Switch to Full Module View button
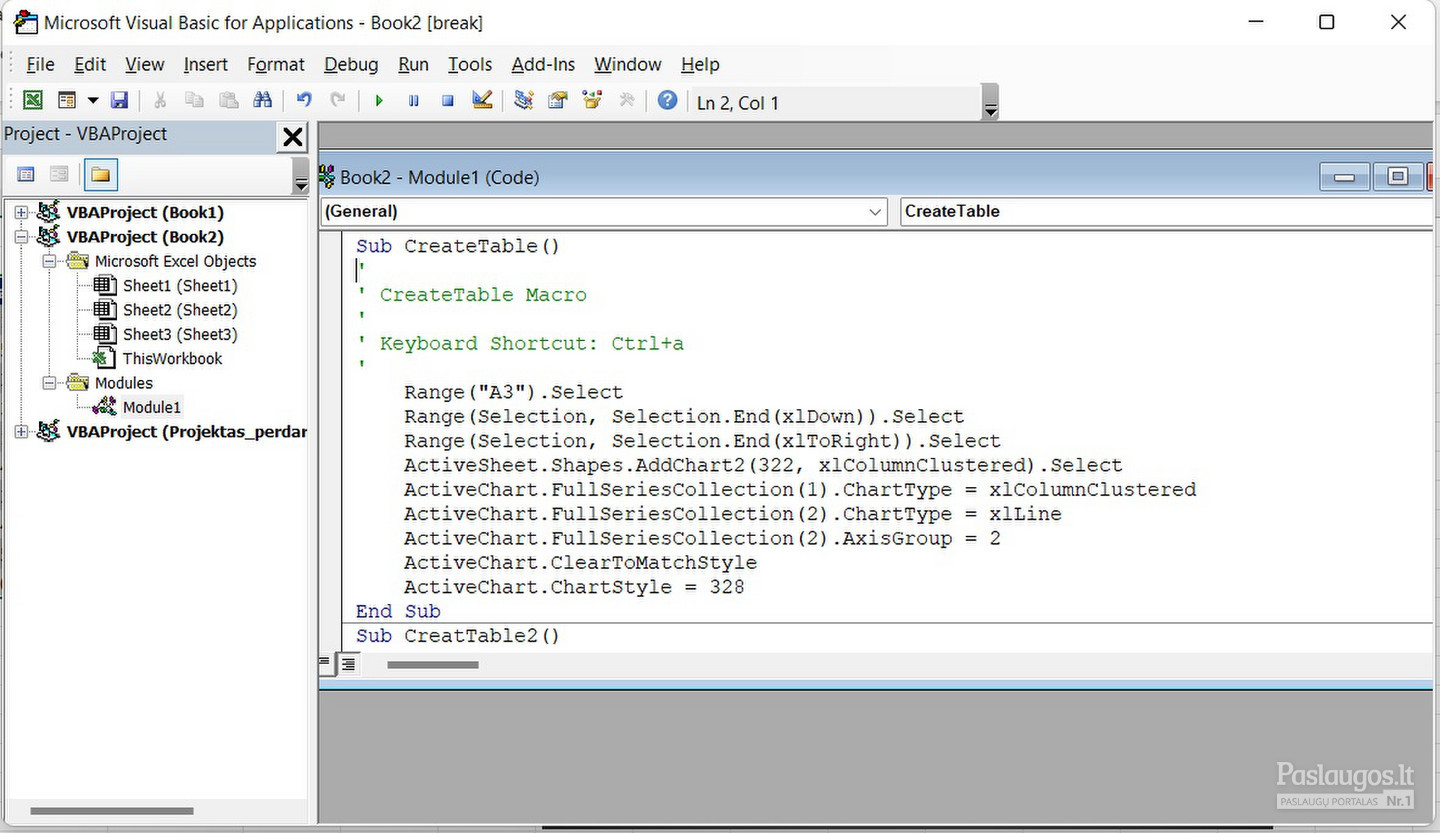Viewport: 1440px width, 833px height. point(347,663)
